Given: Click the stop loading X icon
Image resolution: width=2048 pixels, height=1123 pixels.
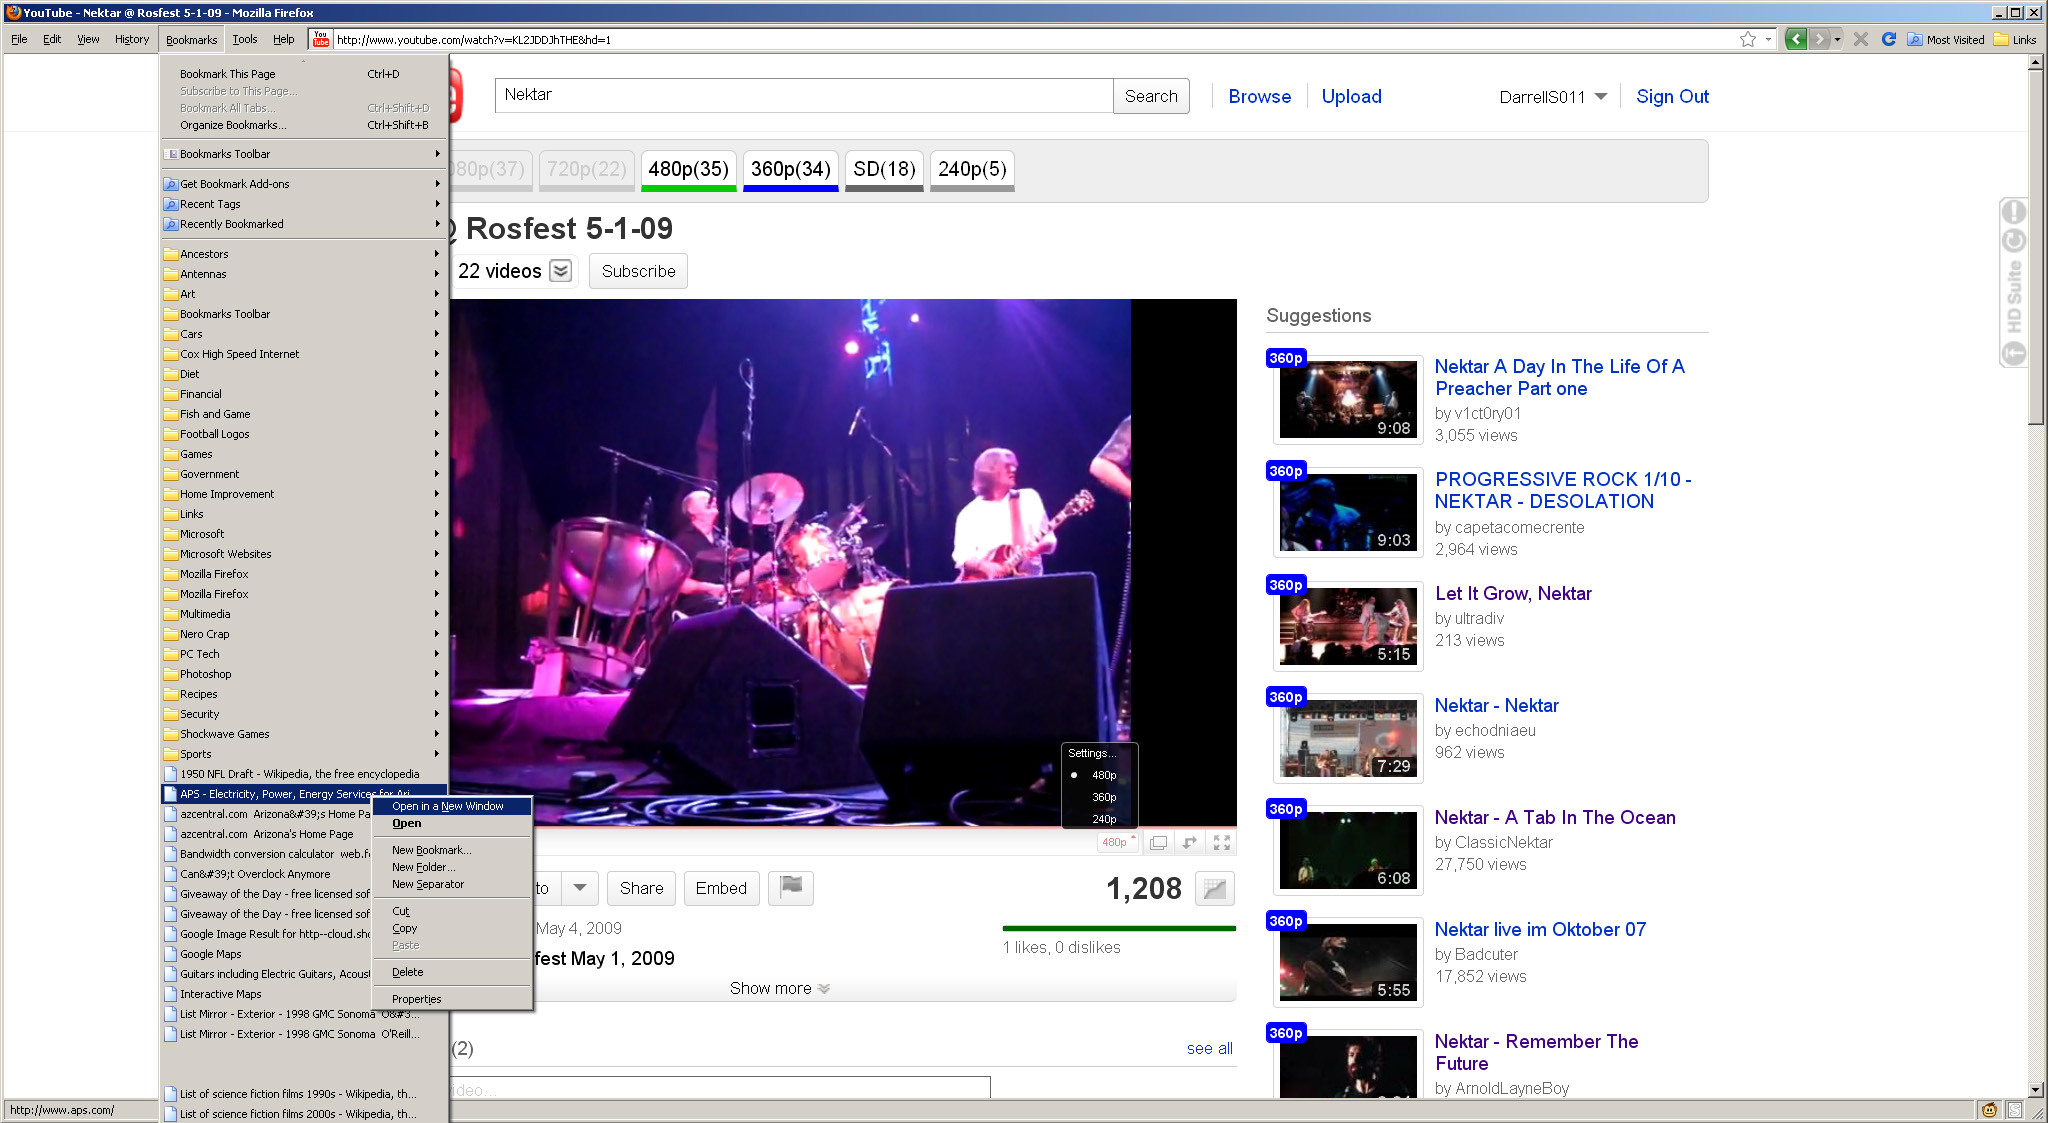Looking at the screenshot, I should click(x=1861, y=40).
